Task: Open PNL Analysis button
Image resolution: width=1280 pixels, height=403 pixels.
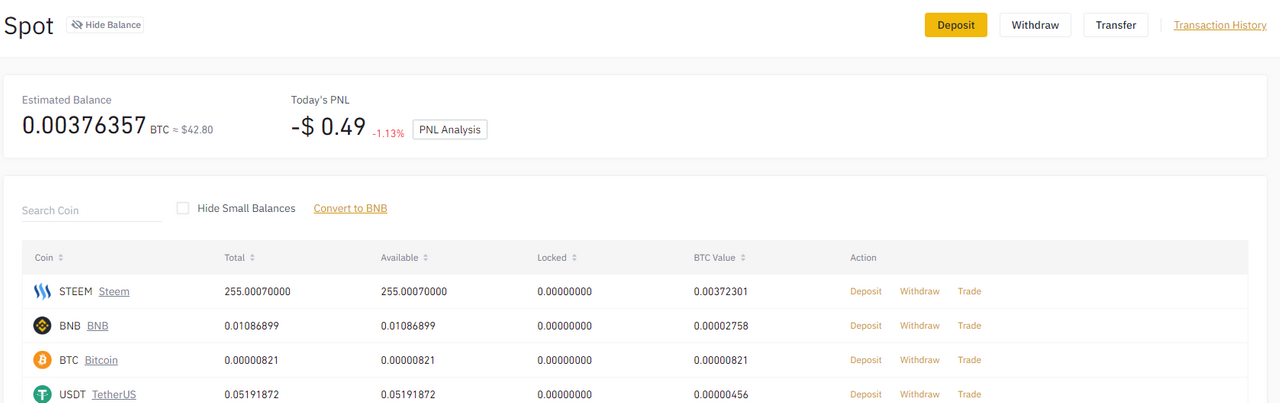Action: pos(450,130)
